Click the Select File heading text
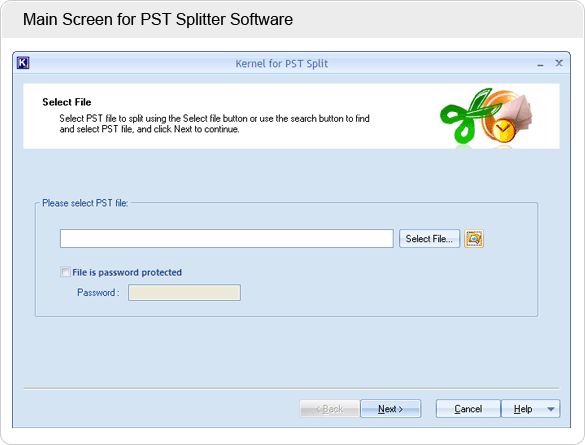Image resolution: width=585 pixels, height=445 pixels. 67,102
